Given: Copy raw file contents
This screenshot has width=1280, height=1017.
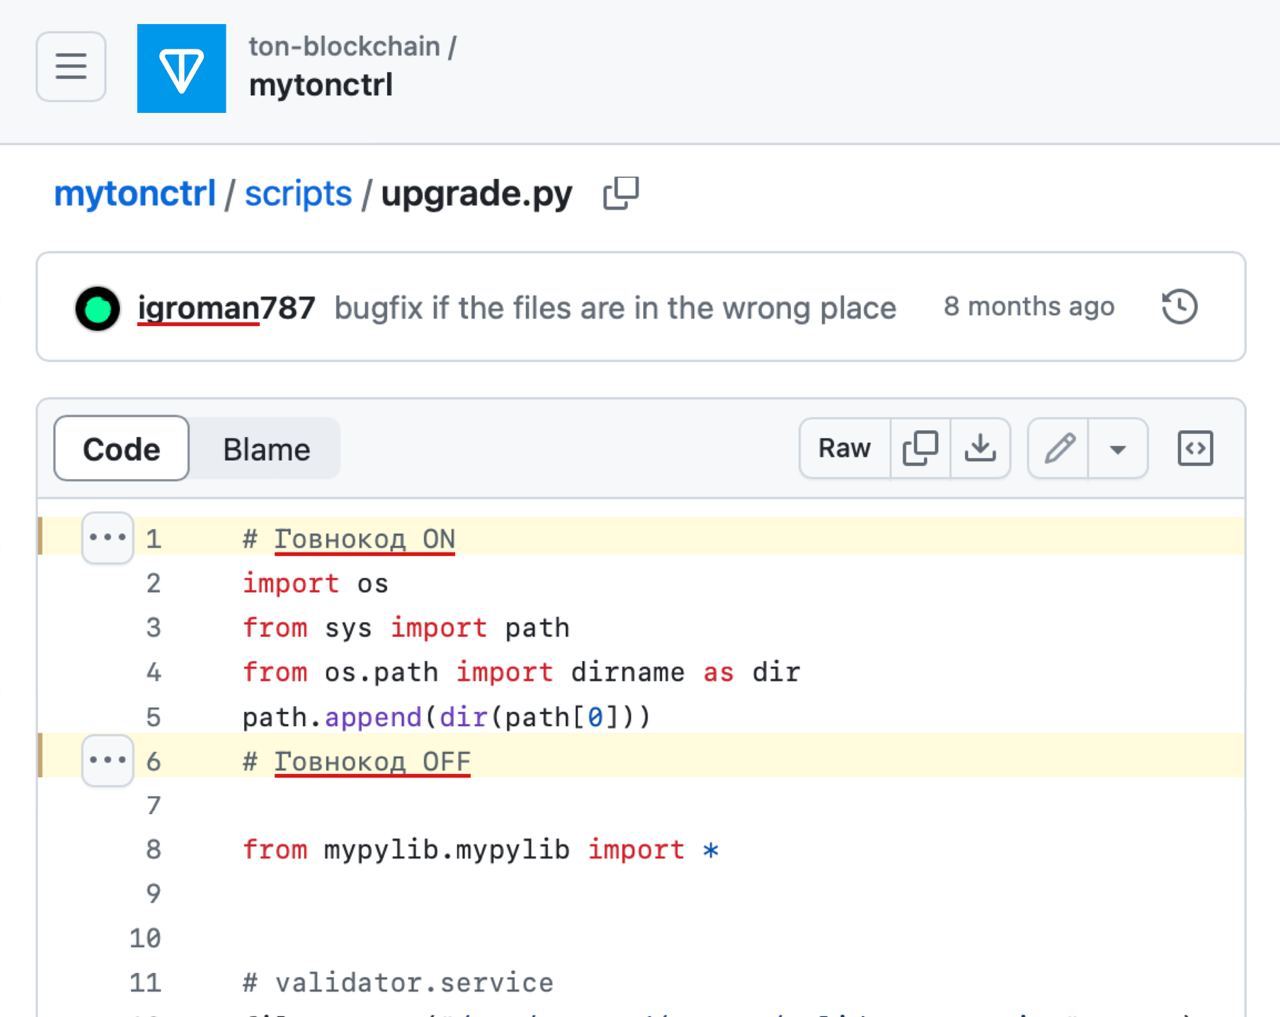Looking at the screenshot, I should [x=920, y=449].
